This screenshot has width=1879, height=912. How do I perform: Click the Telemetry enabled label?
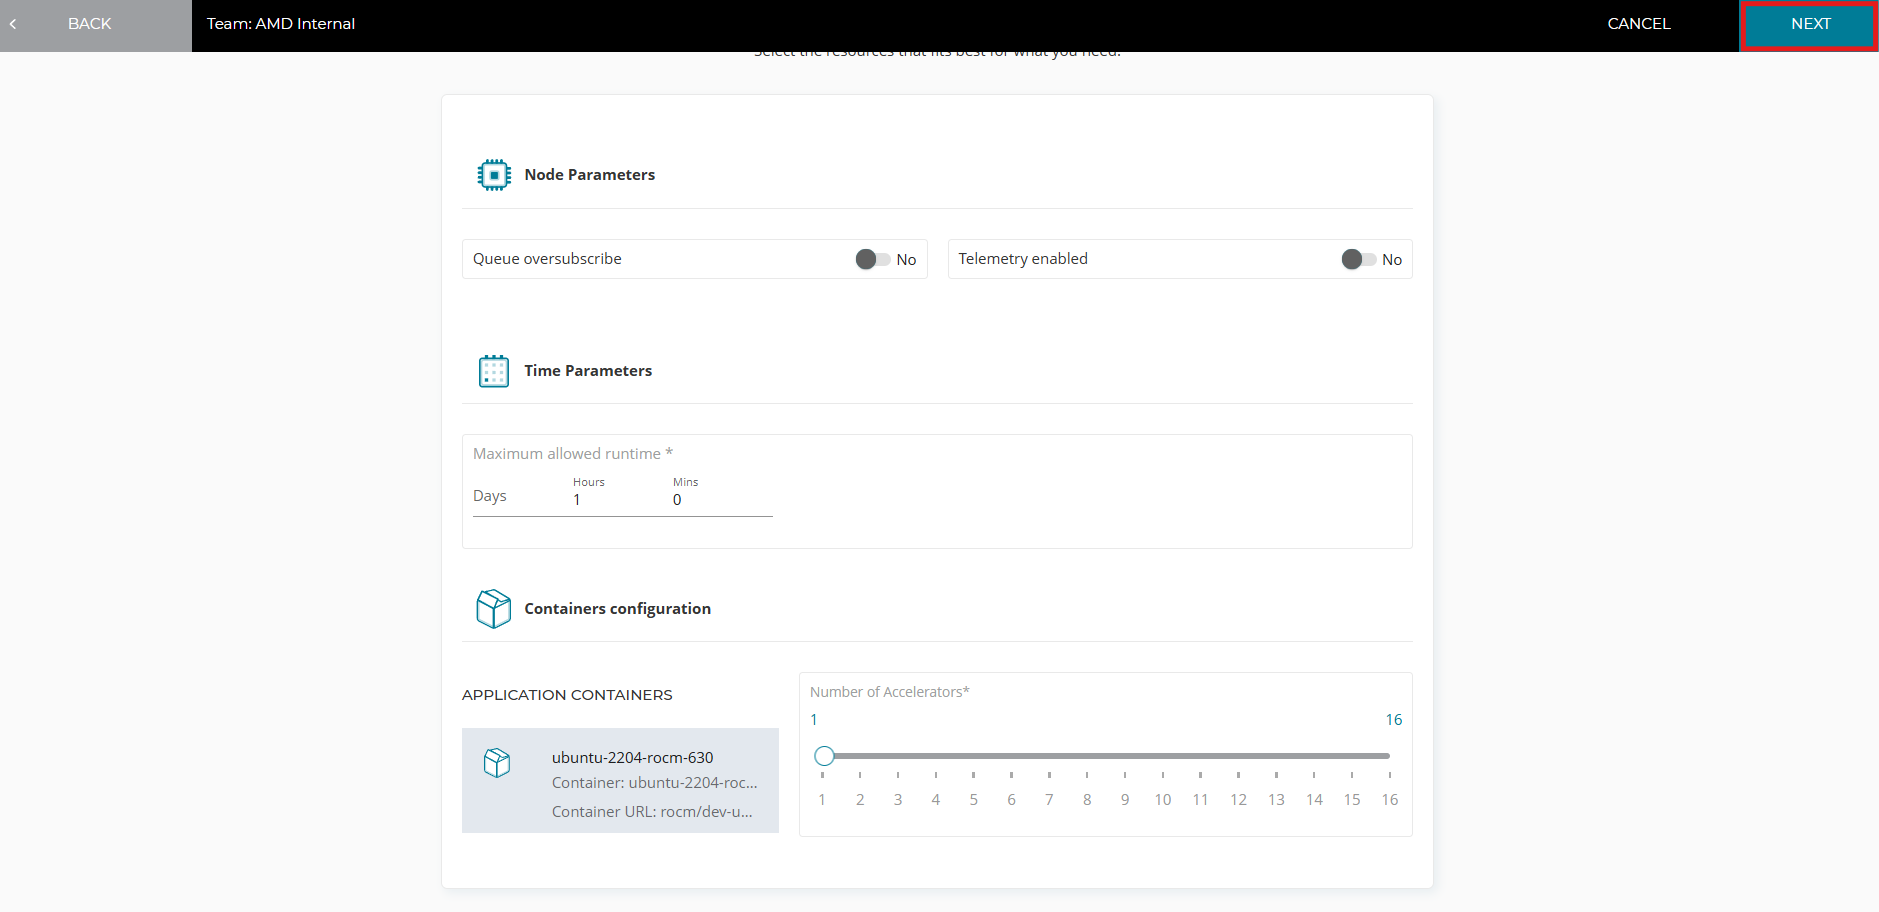click(x=1023, y=259)
